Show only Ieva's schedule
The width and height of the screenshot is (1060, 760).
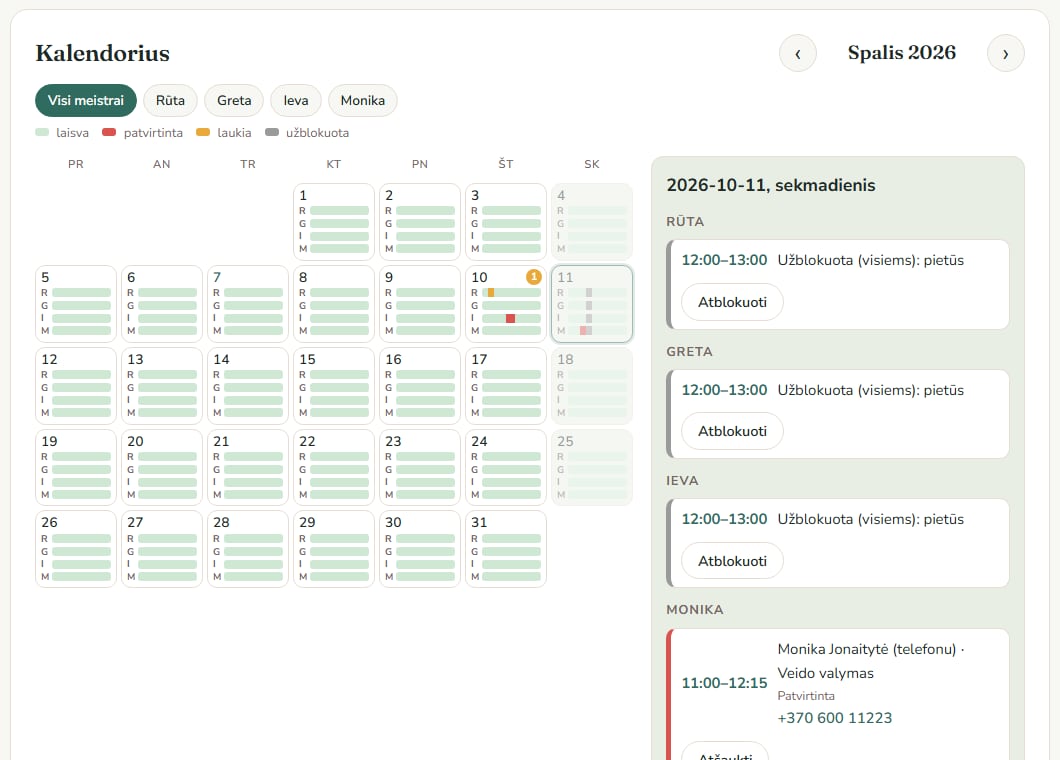(x=296, y=100)
